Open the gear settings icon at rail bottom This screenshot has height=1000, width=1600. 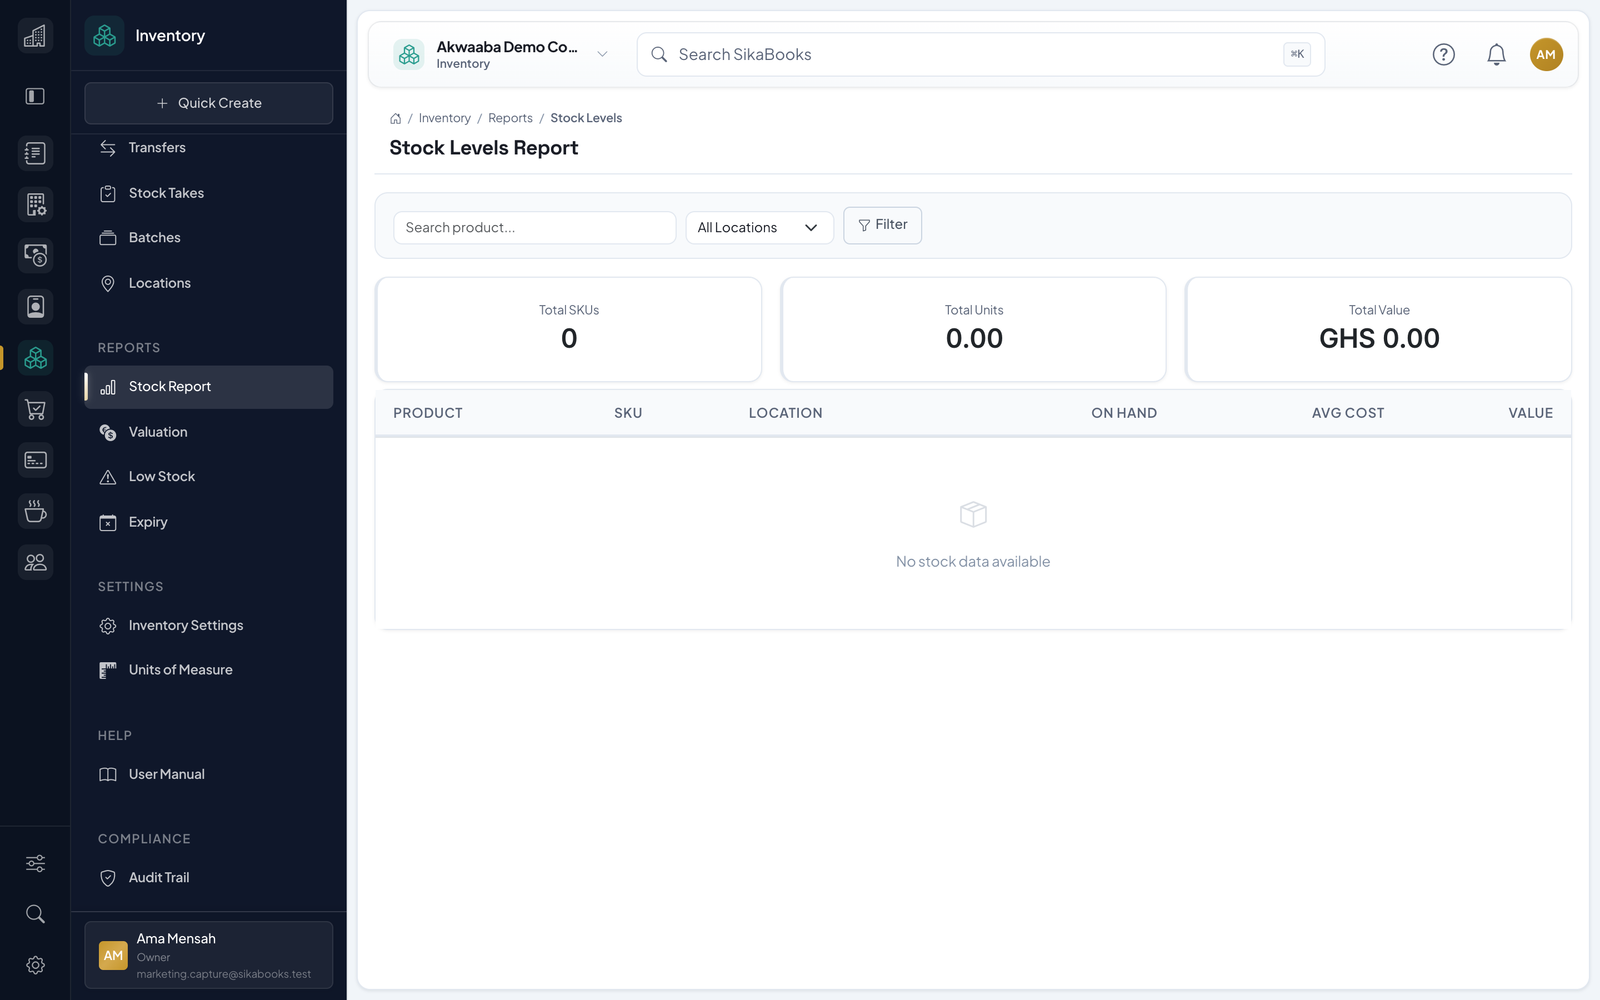coord(35,965)
